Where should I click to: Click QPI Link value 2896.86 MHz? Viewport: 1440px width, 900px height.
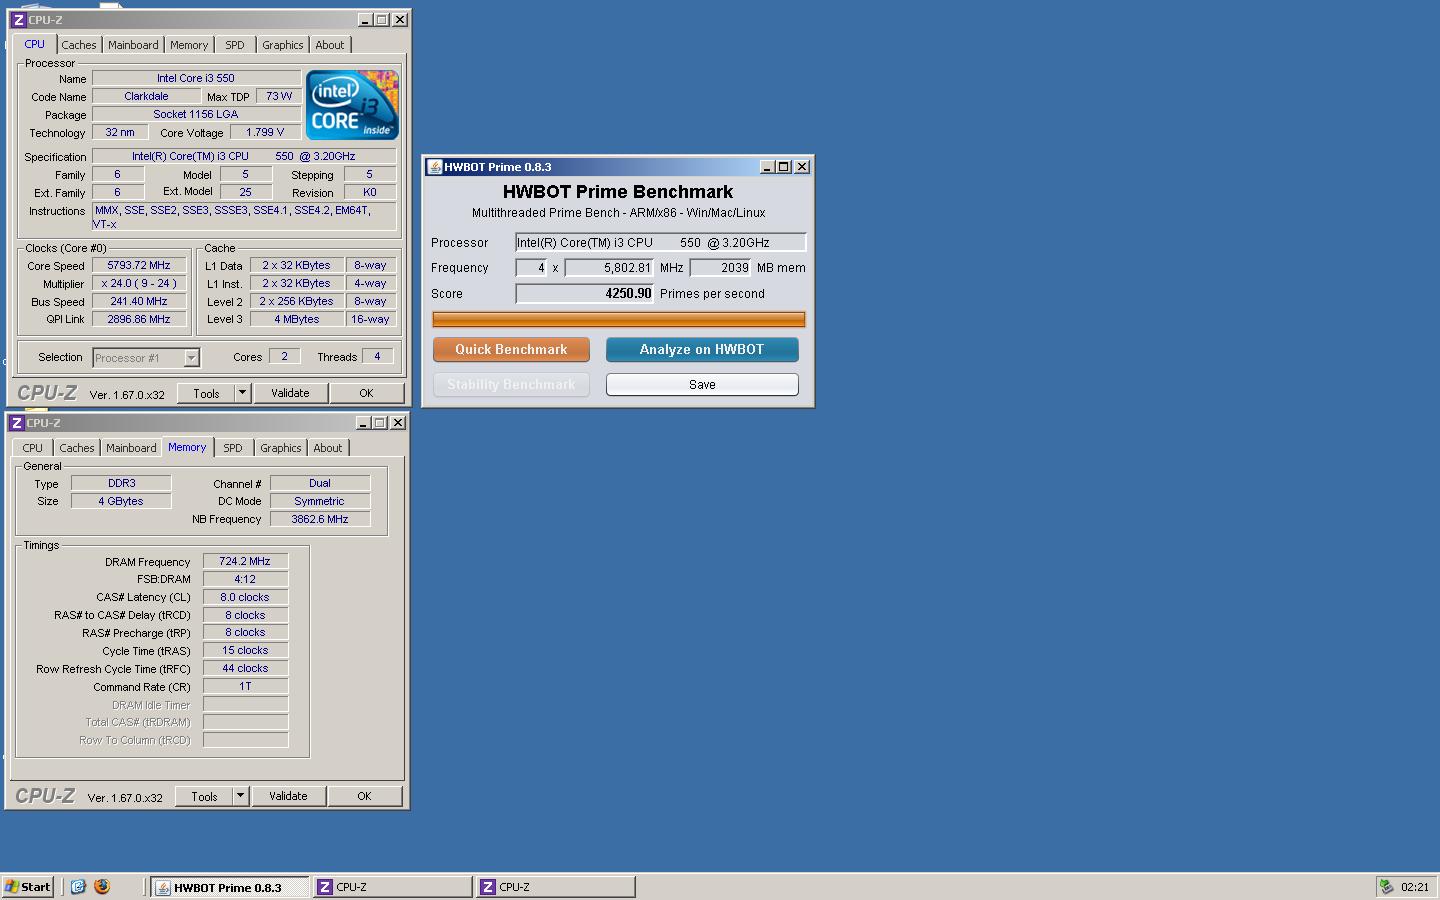pyautogui.click(x=139, y=320)
